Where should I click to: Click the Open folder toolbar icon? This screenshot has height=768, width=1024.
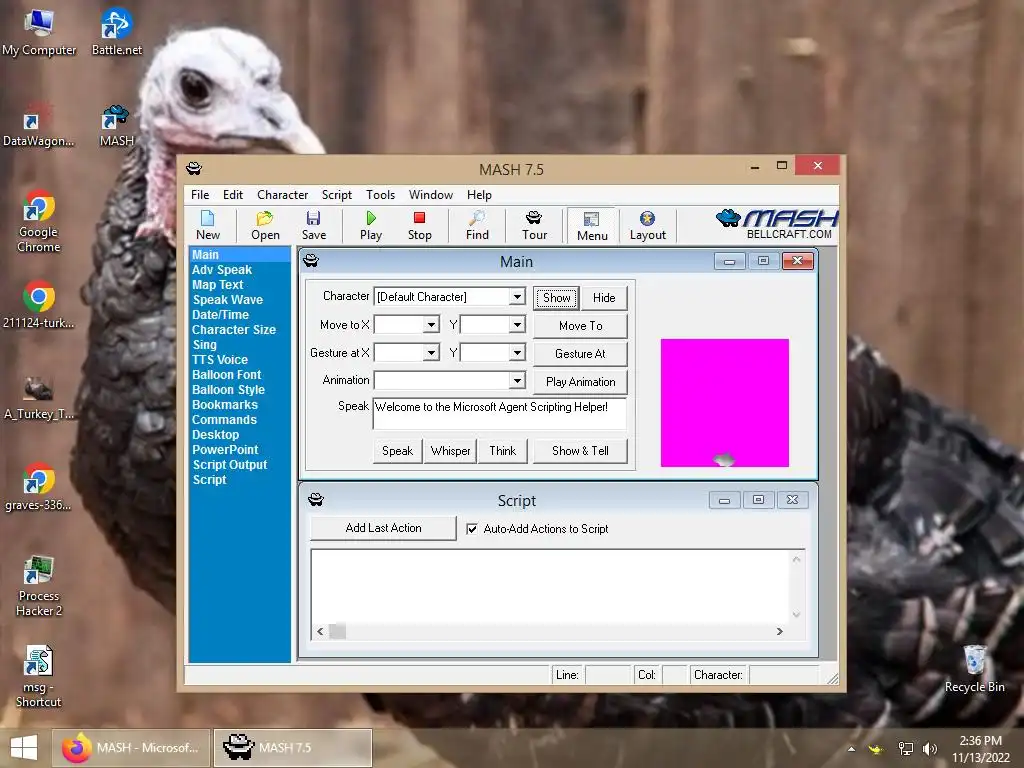pyautogui.click(x=265, y=225)
